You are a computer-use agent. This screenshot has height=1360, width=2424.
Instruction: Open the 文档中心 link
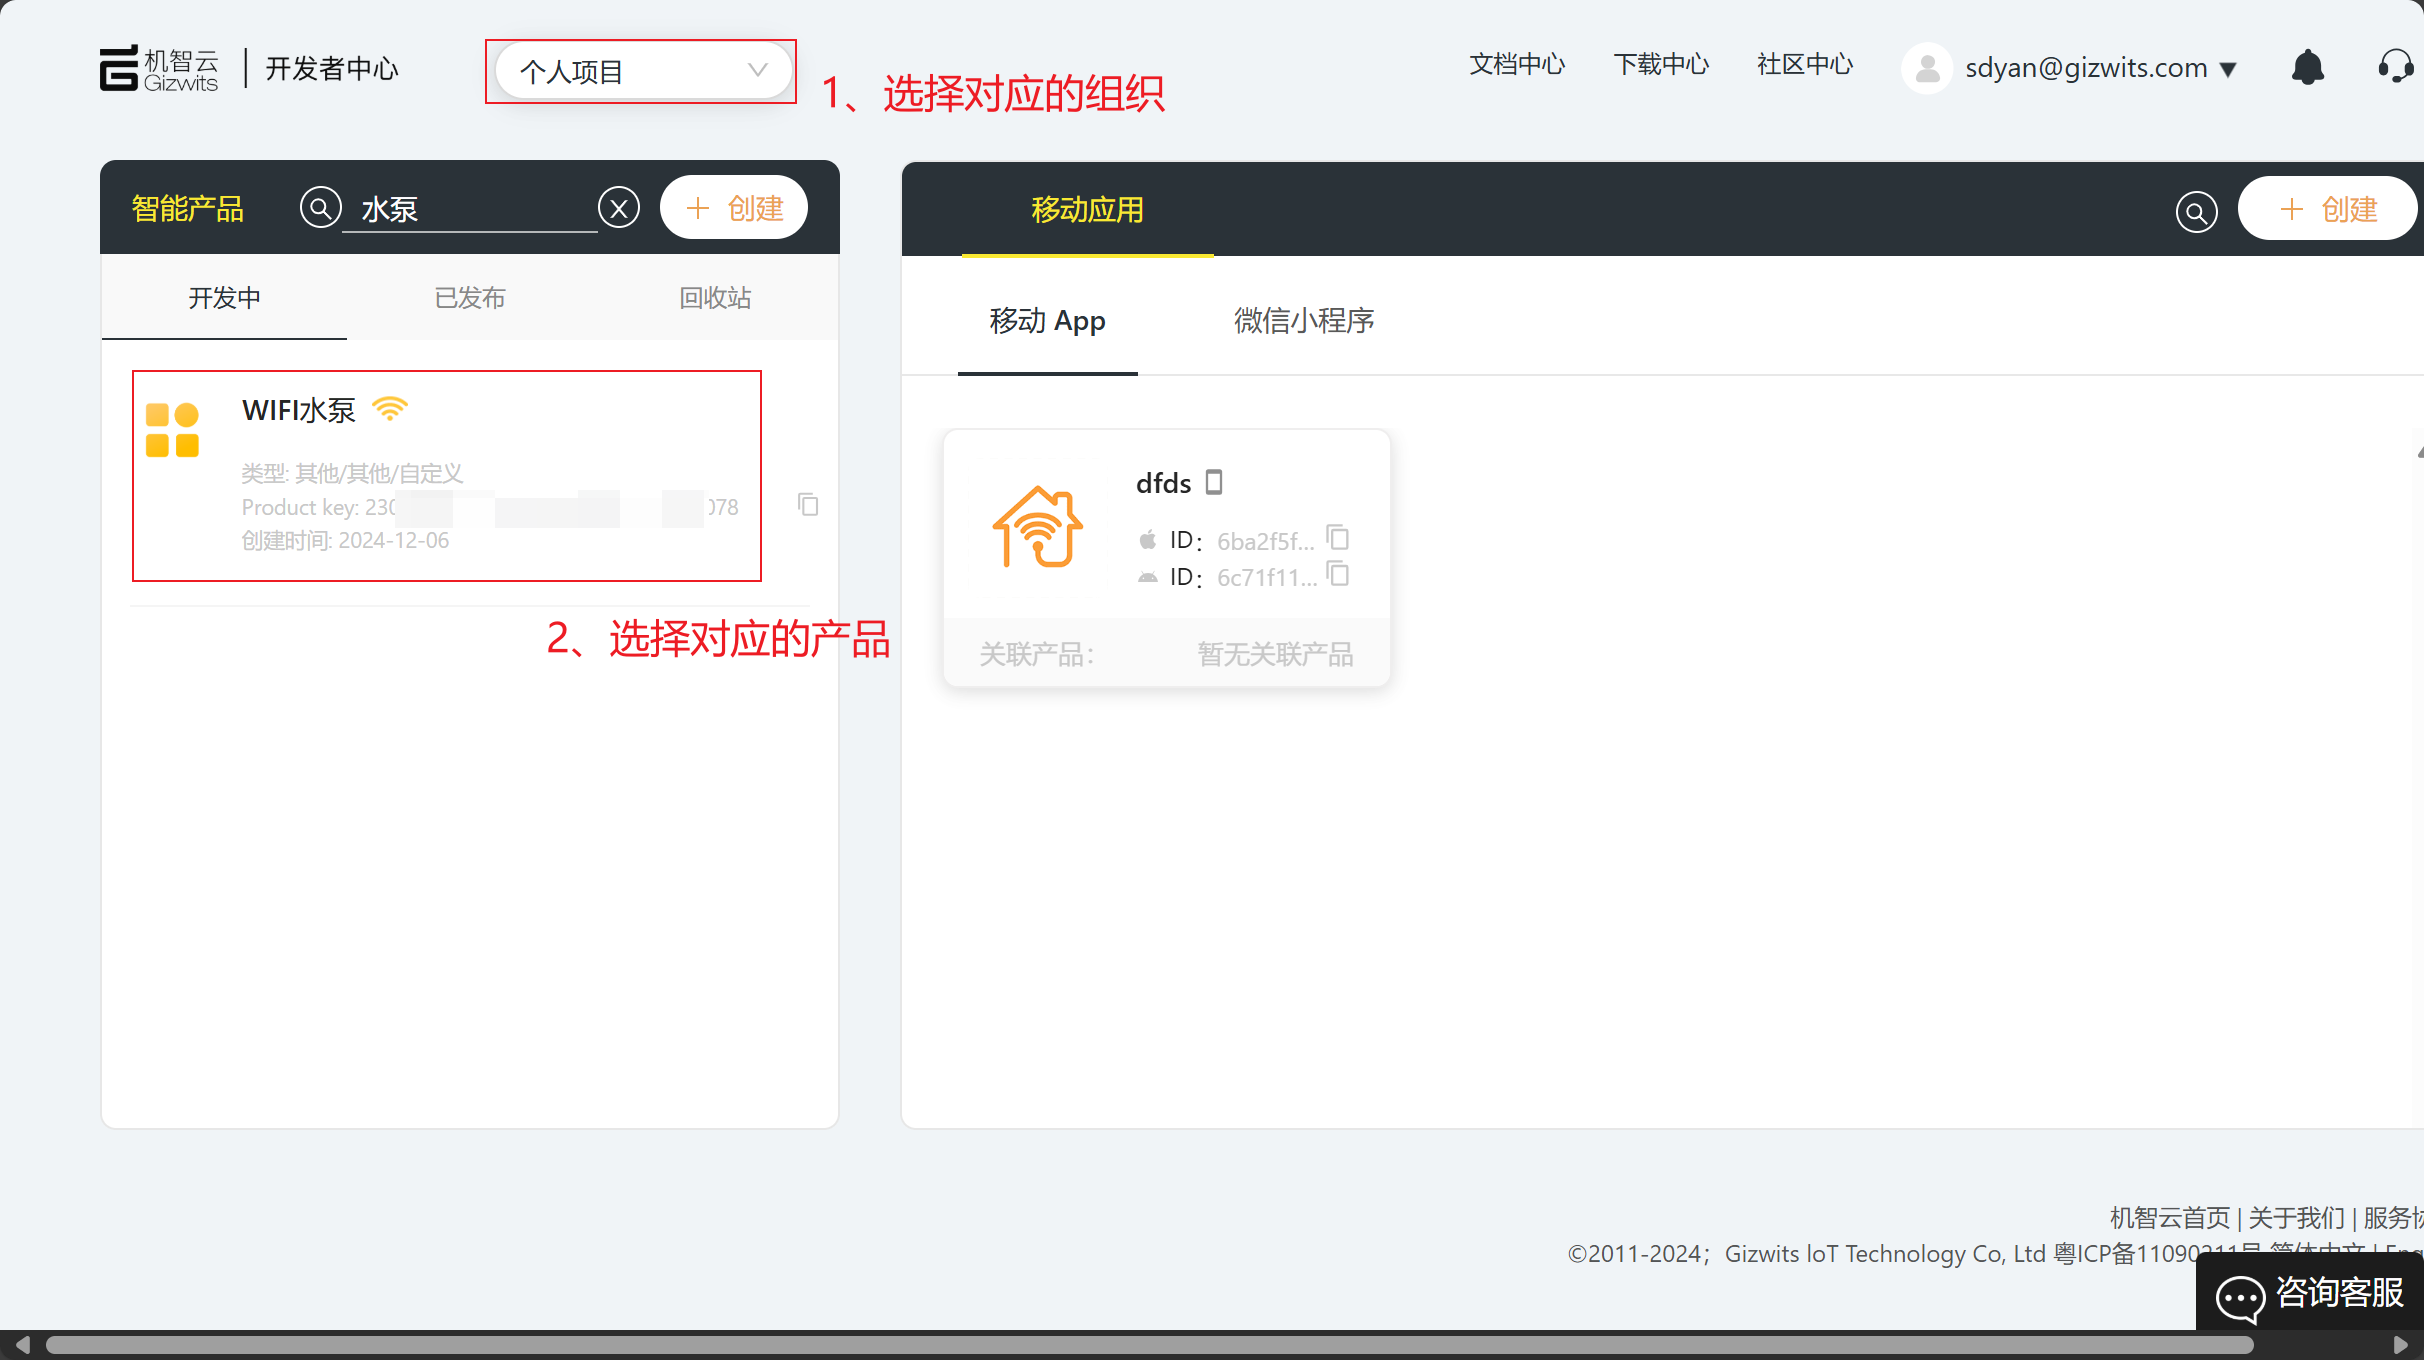click(x=1516, y=65)
